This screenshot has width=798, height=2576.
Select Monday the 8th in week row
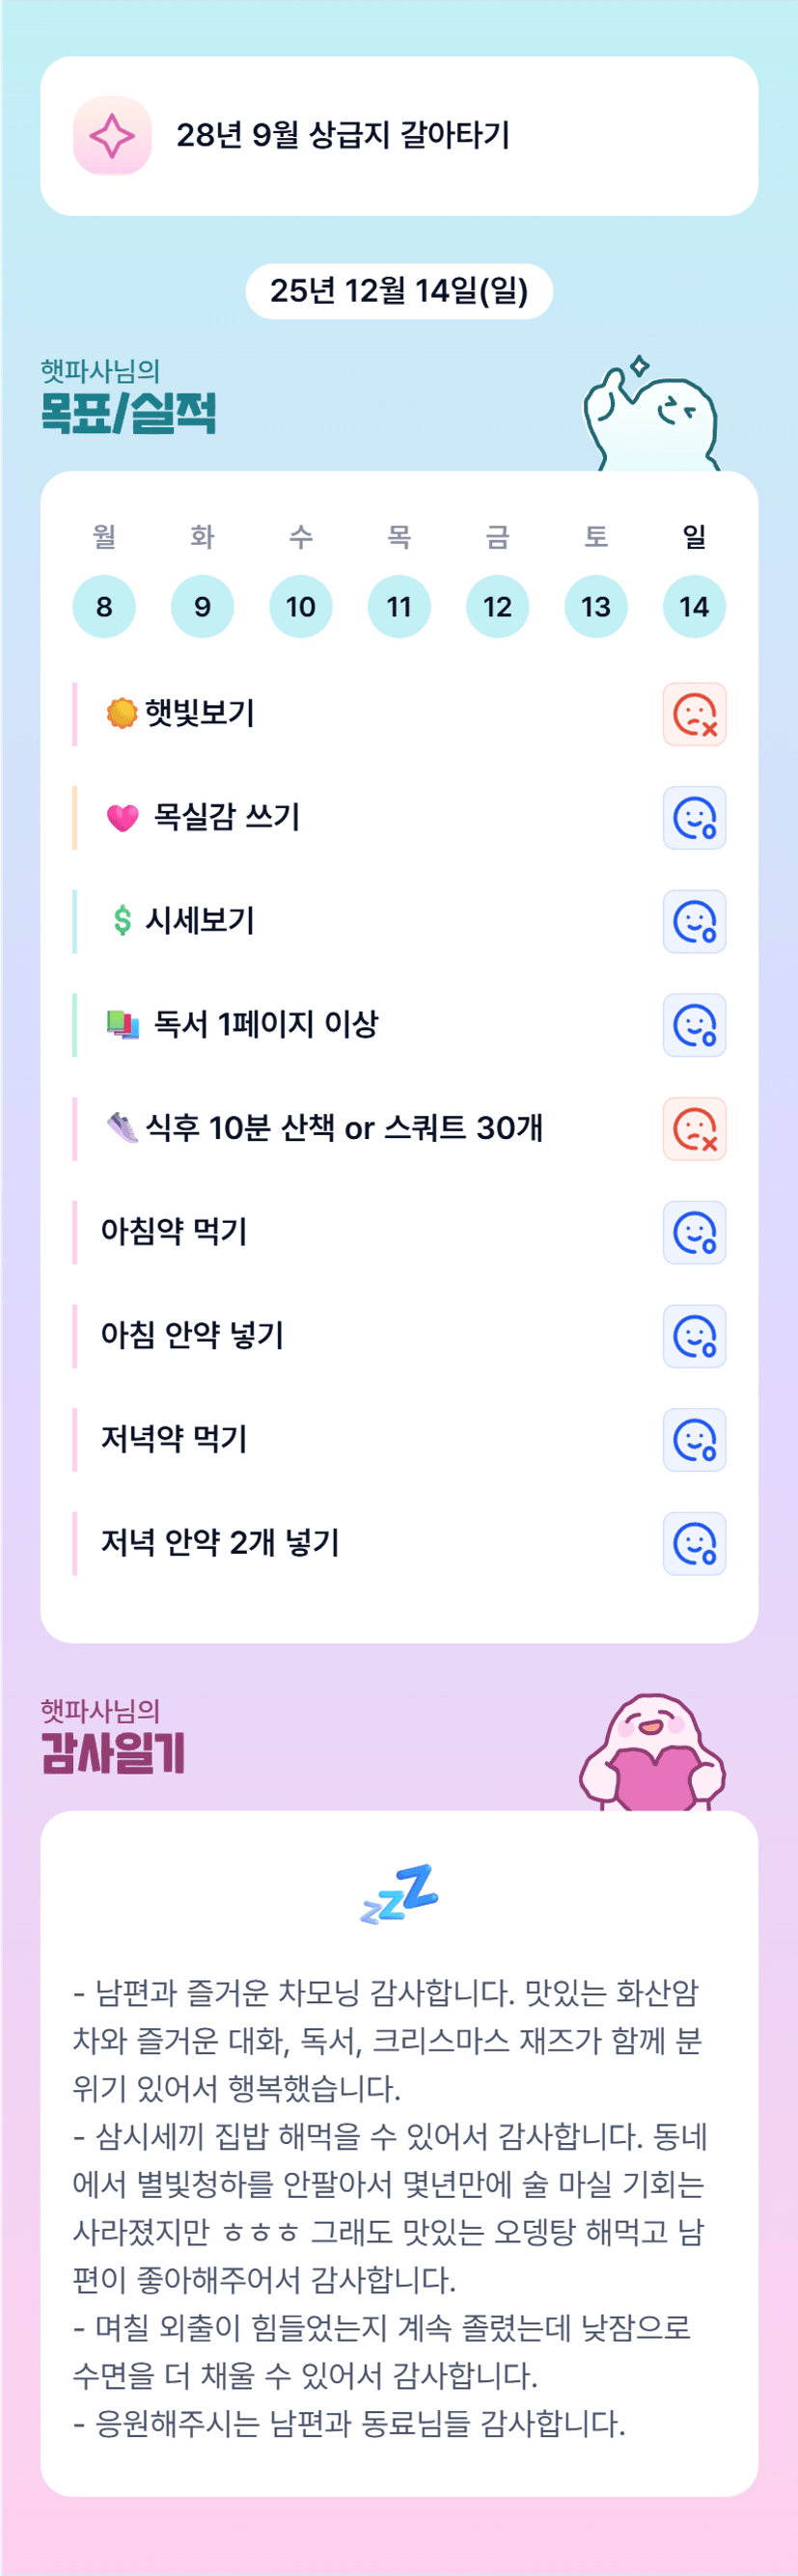pyautogui.click(x=104, y=606)
